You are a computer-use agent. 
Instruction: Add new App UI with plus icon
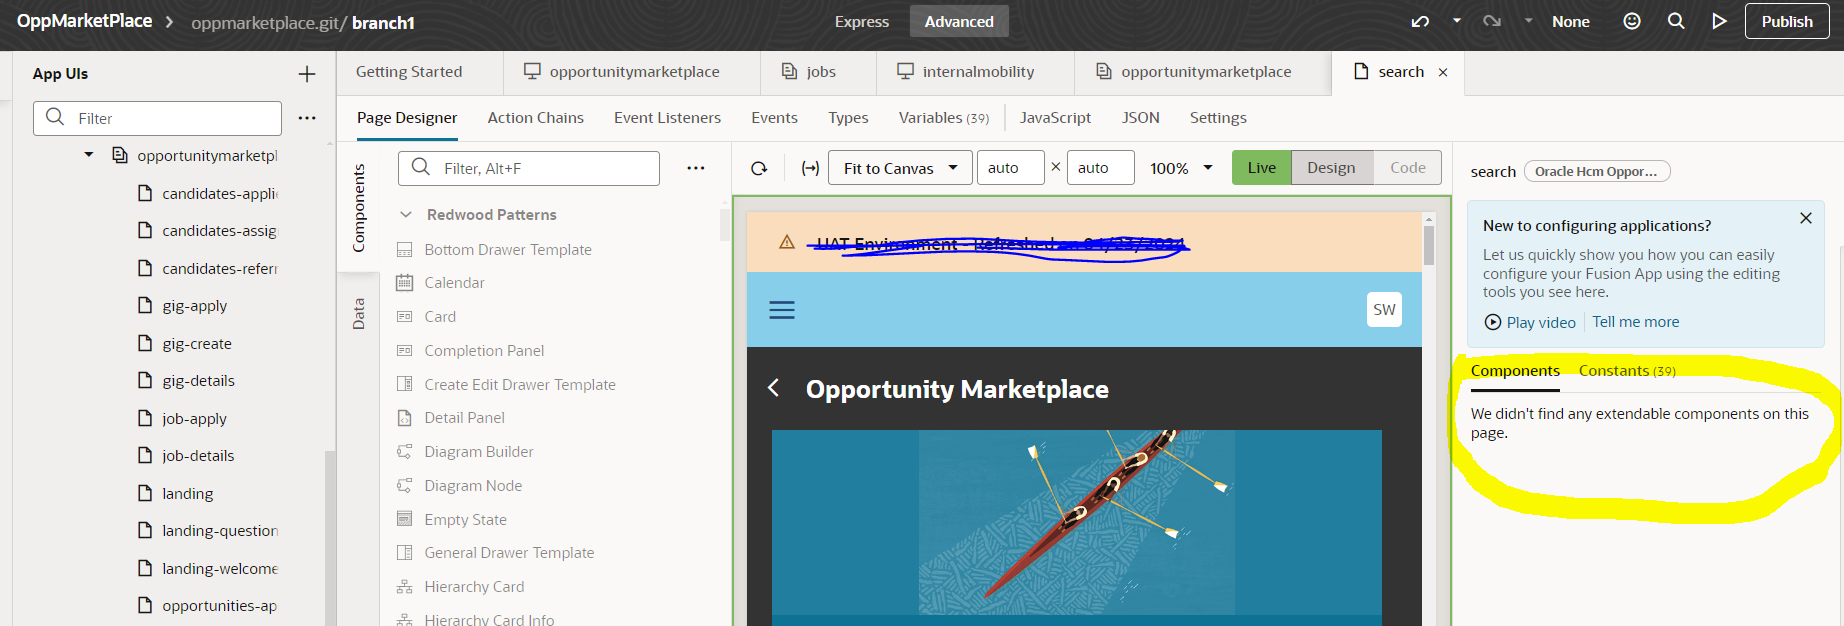coord(307,74)
